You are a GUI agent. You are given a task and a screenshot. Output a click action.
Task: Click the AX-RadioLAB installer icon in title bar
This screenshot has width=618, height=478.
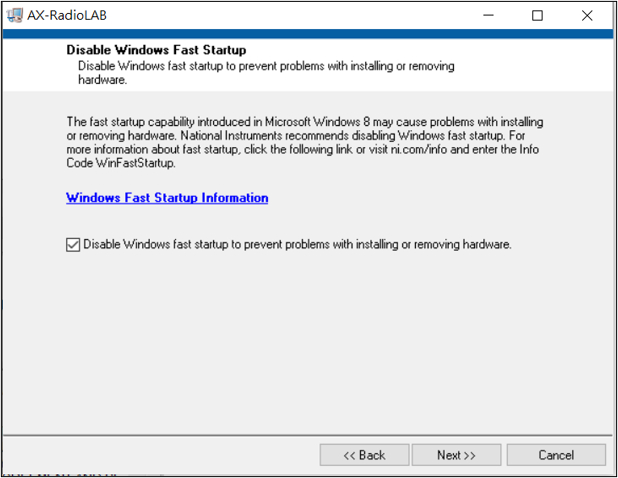[15, 15]
